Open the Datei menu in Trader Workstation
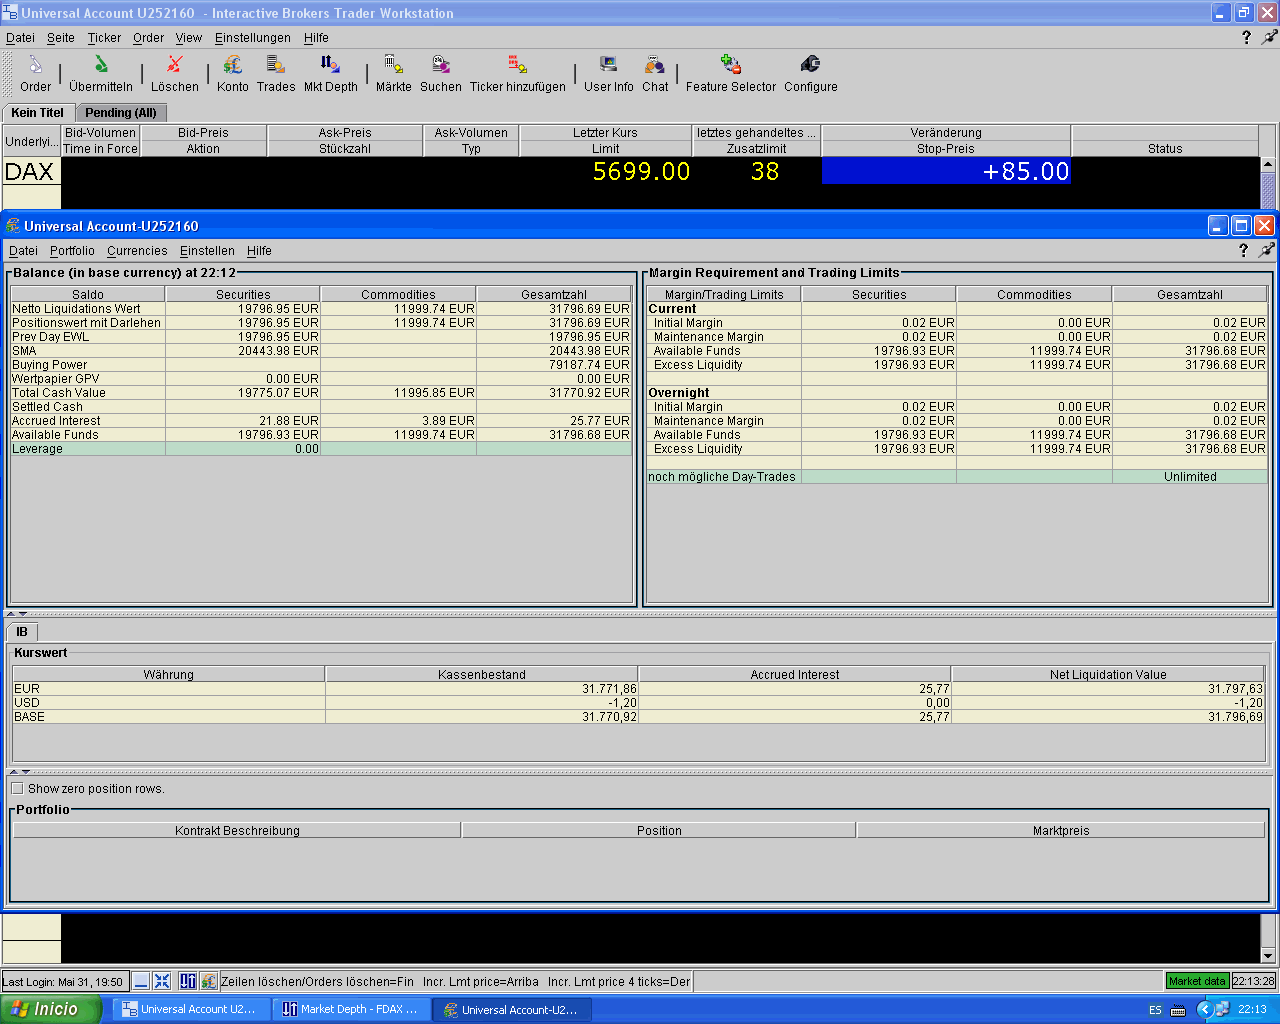The width and height of the screenshot is (1280, 1024). pos(20,37)
